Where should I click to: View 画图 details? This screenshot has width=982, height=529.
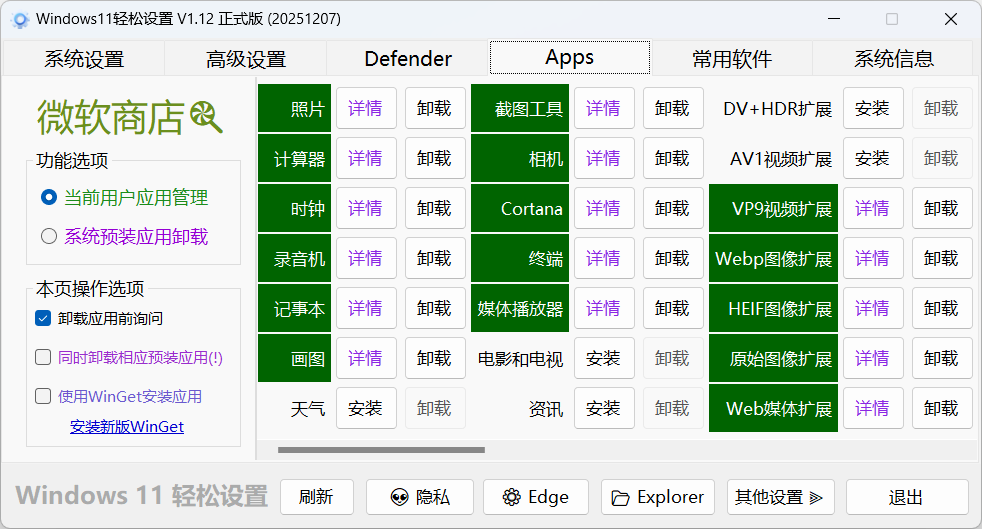coord(366,359)
